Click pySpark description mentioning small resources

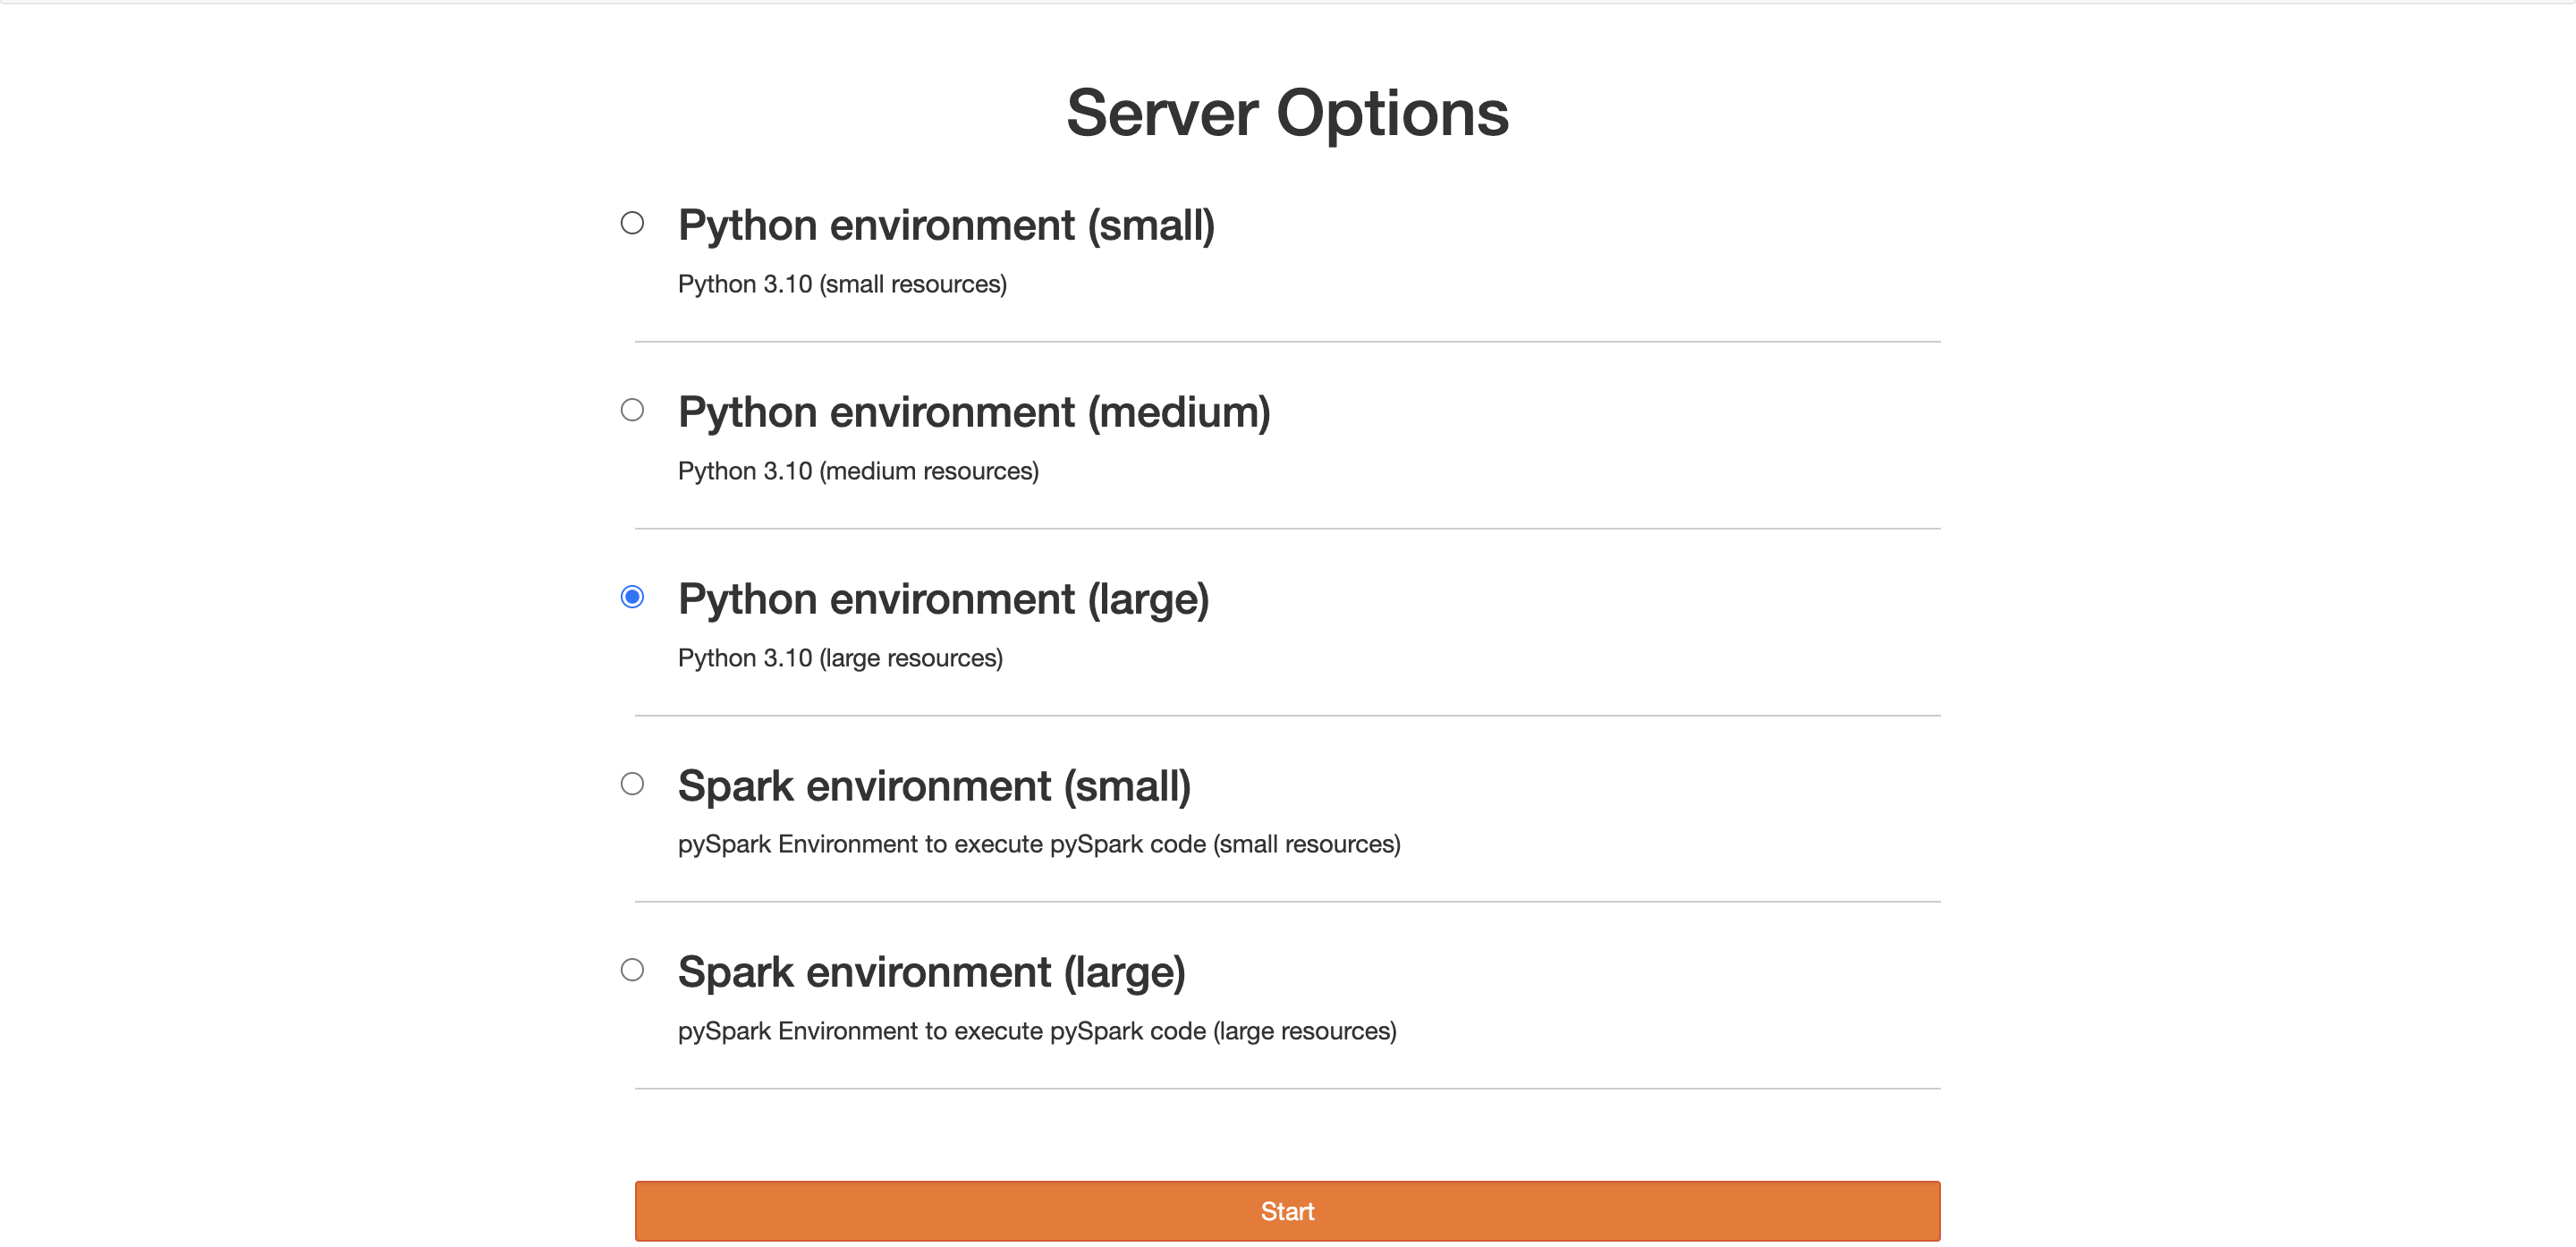[1039, 844]
